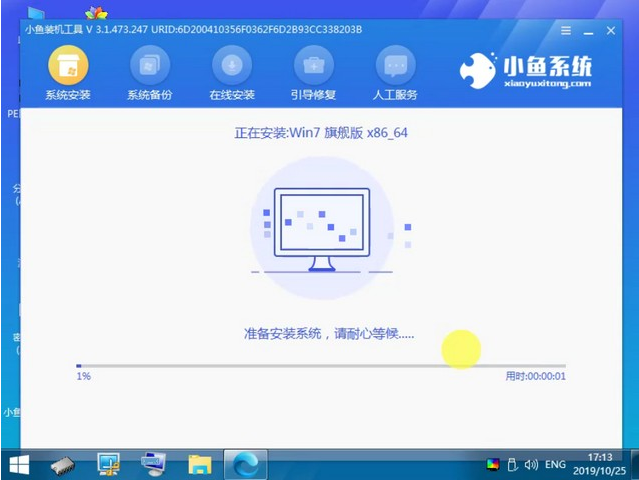Open the computer tools taskbar icon
Screen dimensions: 639x480
[108, 463]
